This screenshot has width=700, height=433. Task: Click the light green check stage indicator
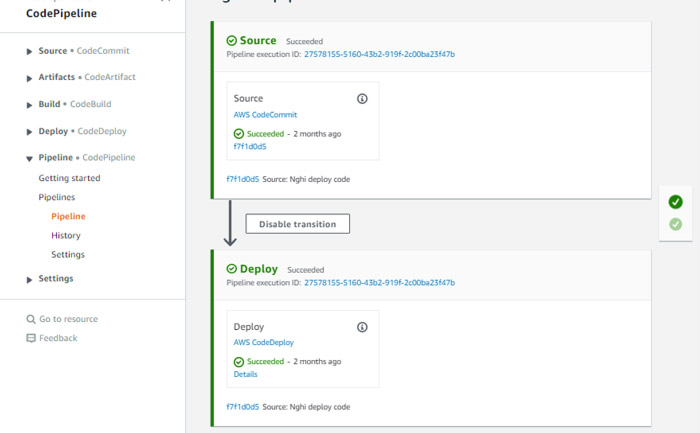[675, 224]
